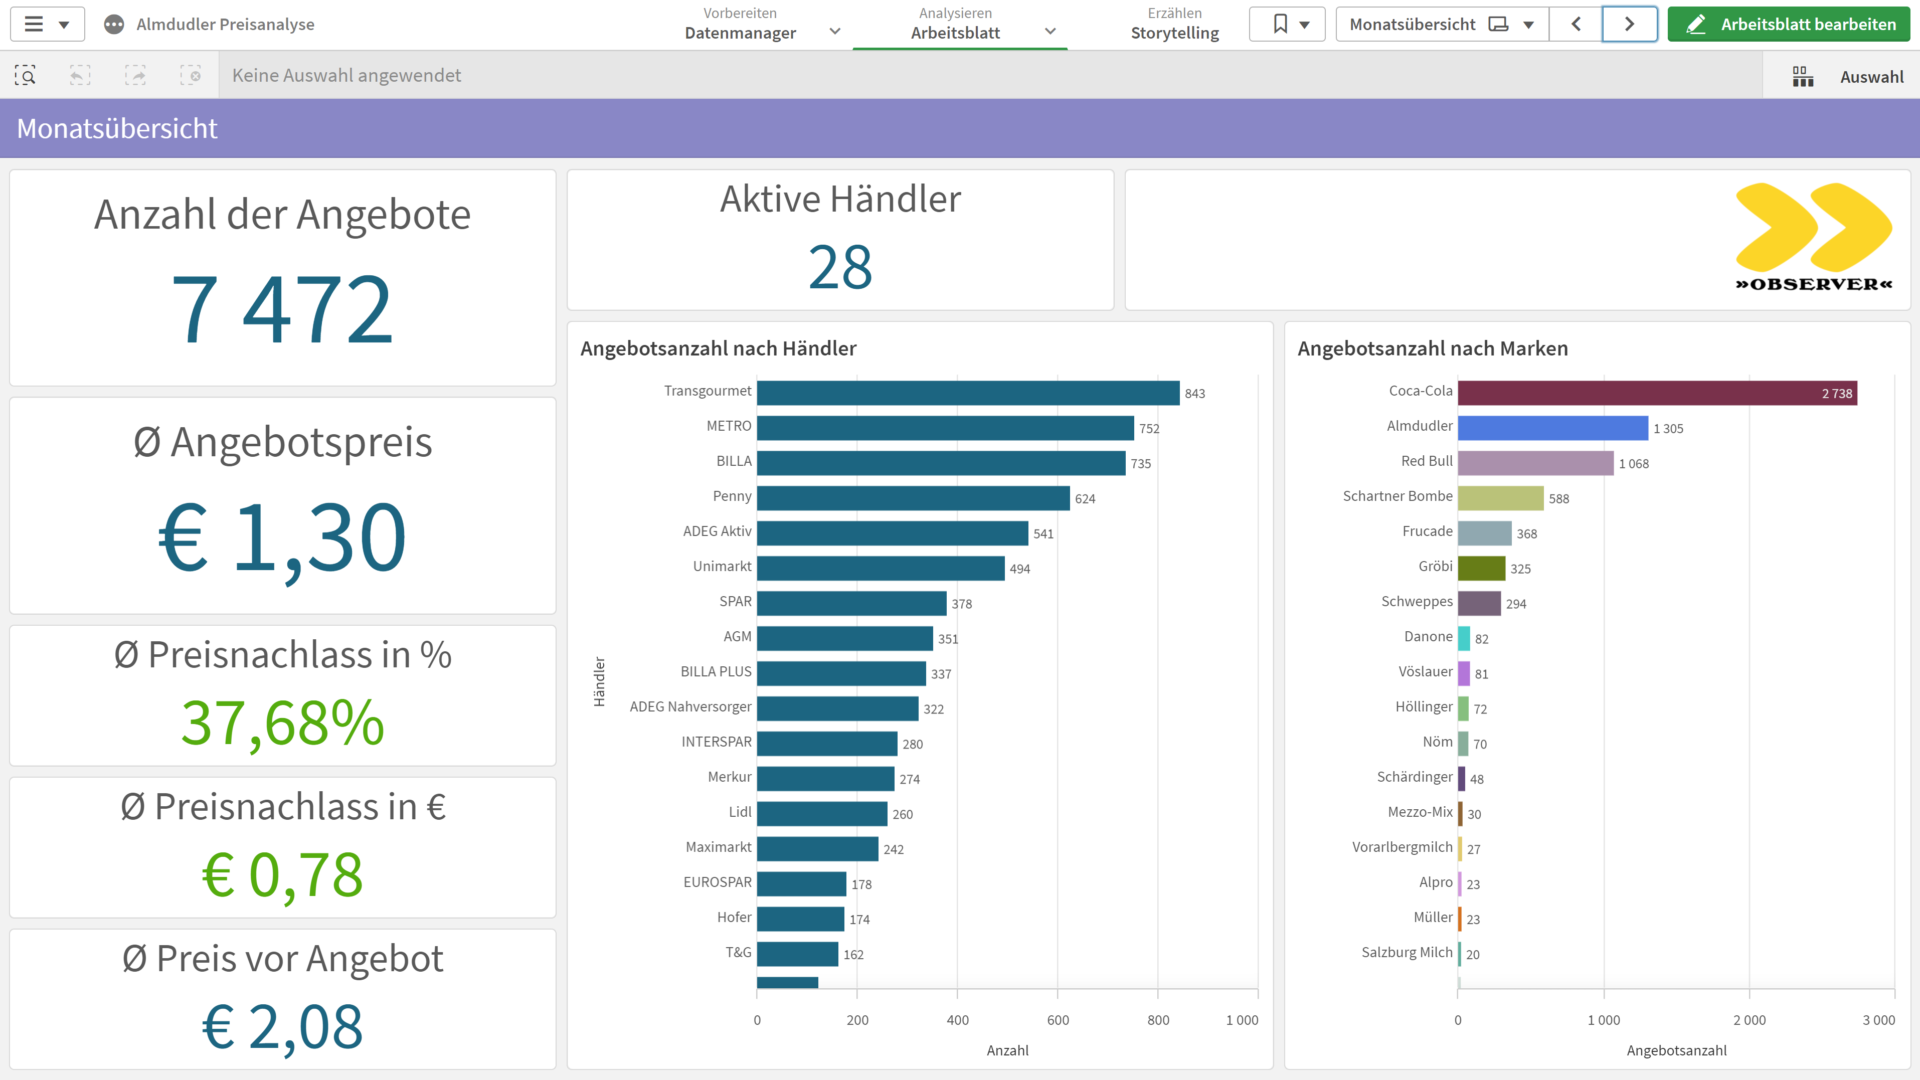Click the Unimarkt retailer label
1920x1080 pixels.
pos(722,566)
